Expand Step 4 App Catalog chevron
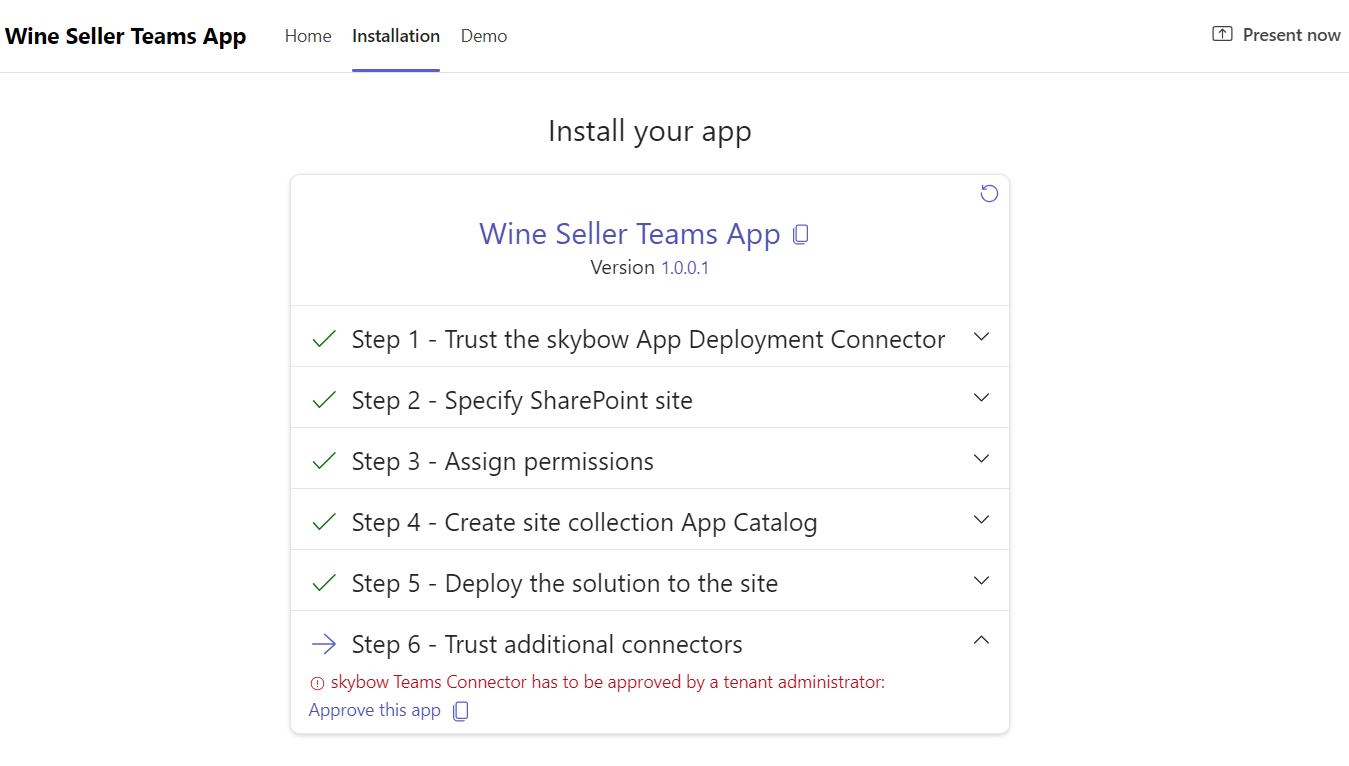 point(982,520)
